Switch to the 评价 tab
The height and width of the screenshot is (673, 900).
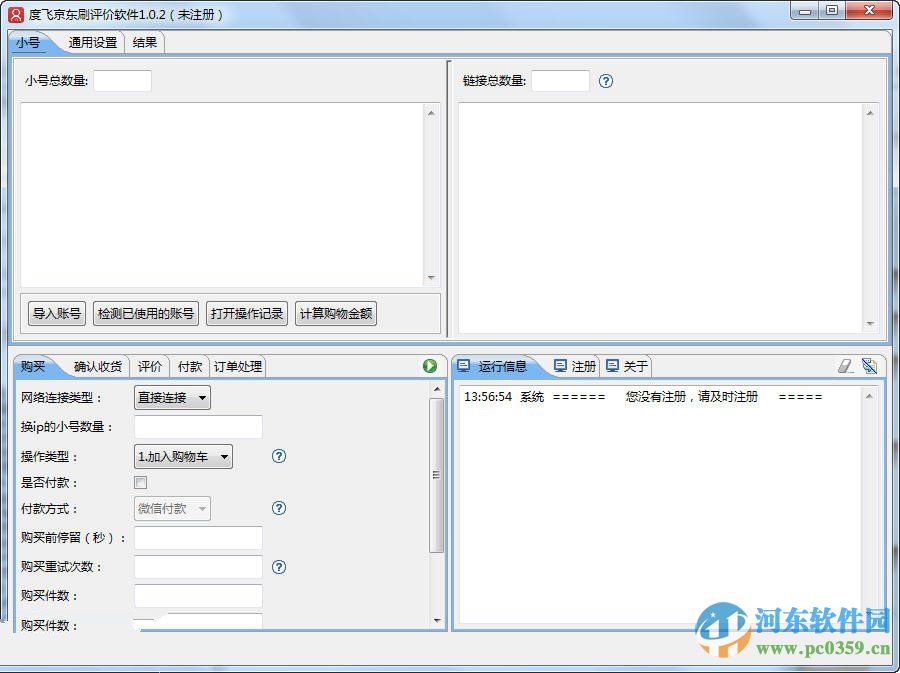(150, 366)
